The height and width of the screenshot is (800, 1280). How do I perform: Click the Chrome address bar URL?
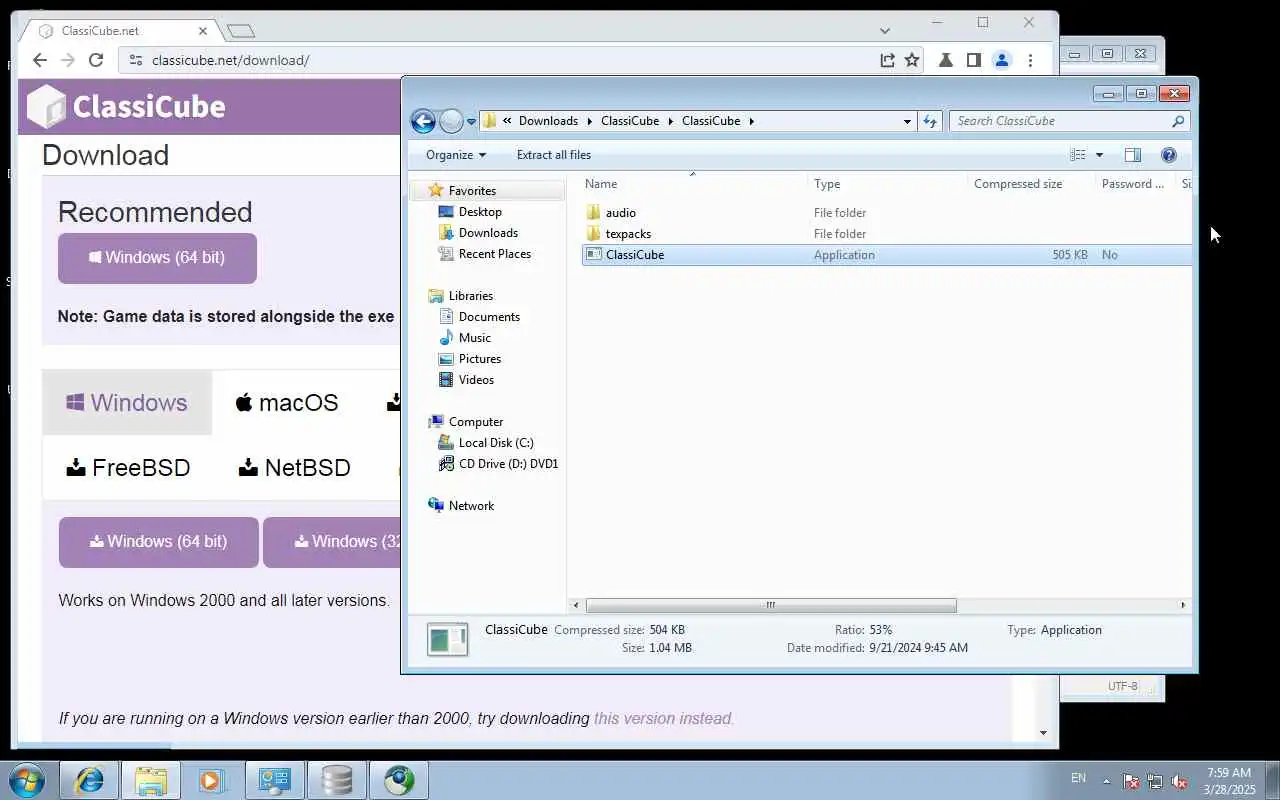[230, 60]
